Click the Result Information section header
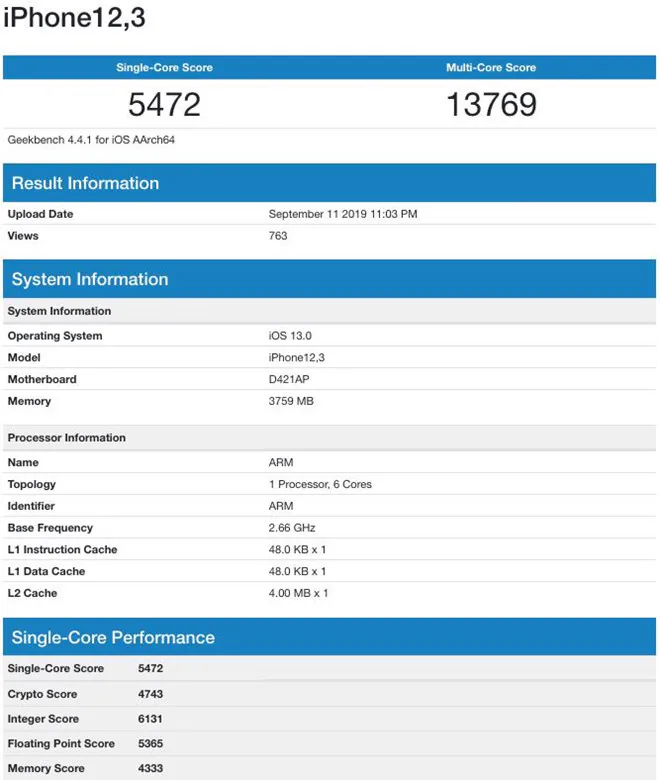This screenshot has width=660, height=780. (329, 183)
